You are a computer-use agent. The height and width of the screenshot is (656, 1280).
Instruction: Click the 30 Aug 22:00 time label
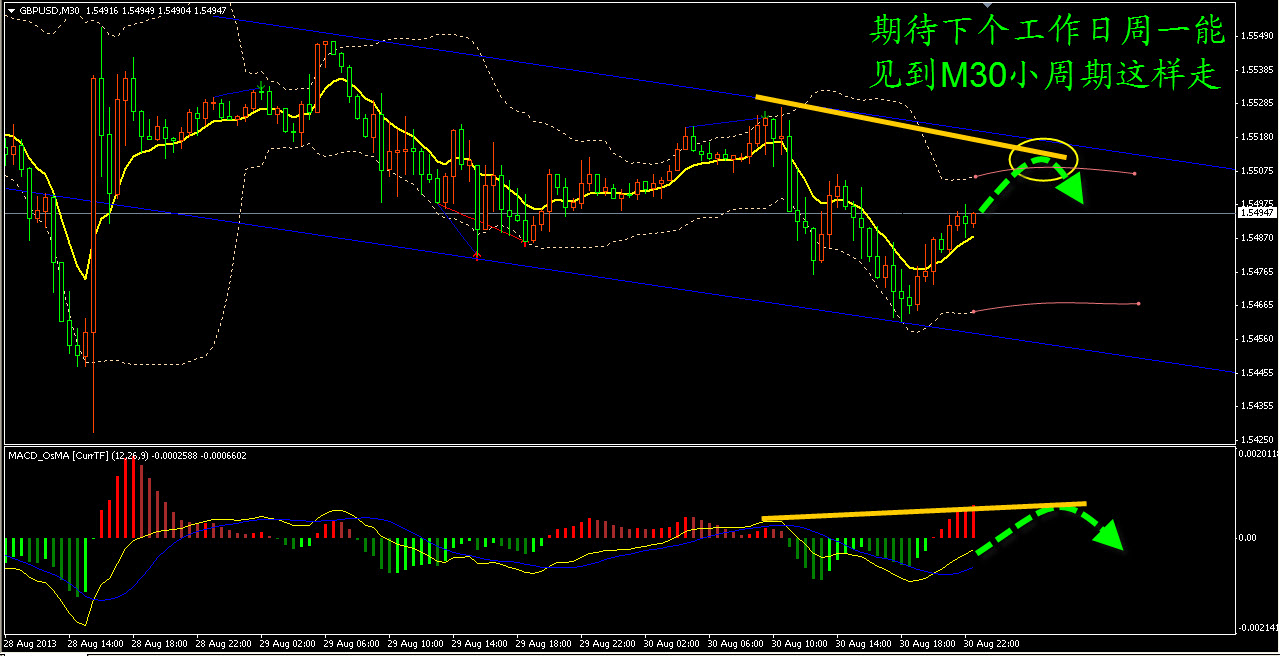pos(993,643)
